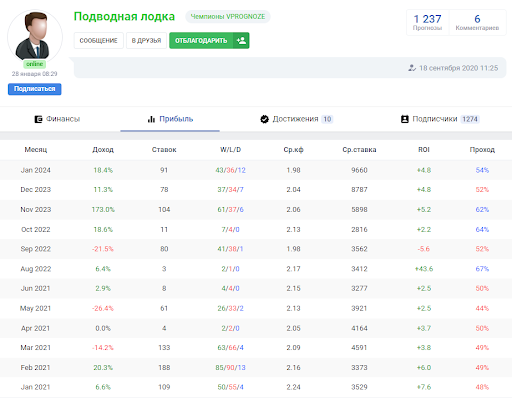Open the 6 Комментариев counter

(x=477, y=22)
